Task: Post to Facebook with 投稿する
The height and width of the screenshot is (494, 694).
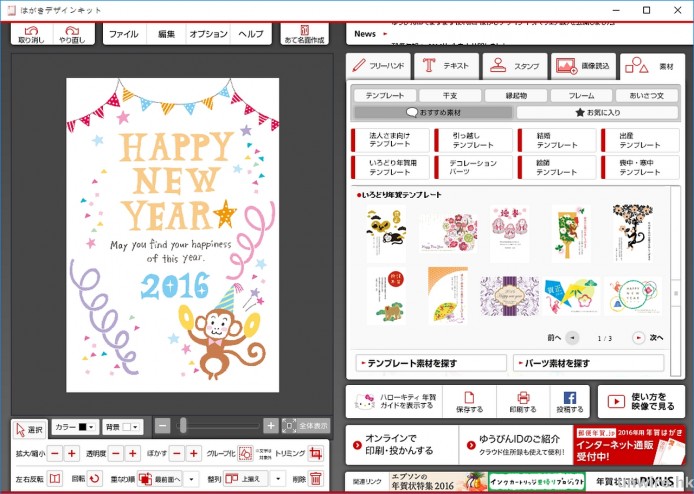Action: point(570,401)
